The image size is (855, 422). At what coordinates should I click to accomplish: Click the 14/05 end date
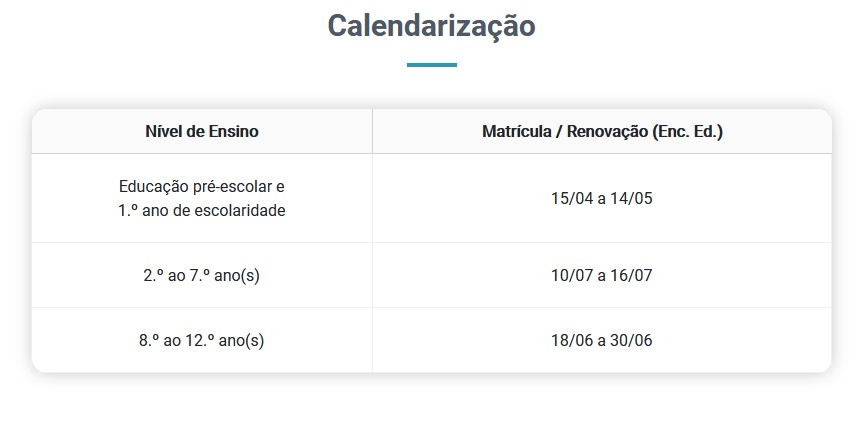point(632,198)
